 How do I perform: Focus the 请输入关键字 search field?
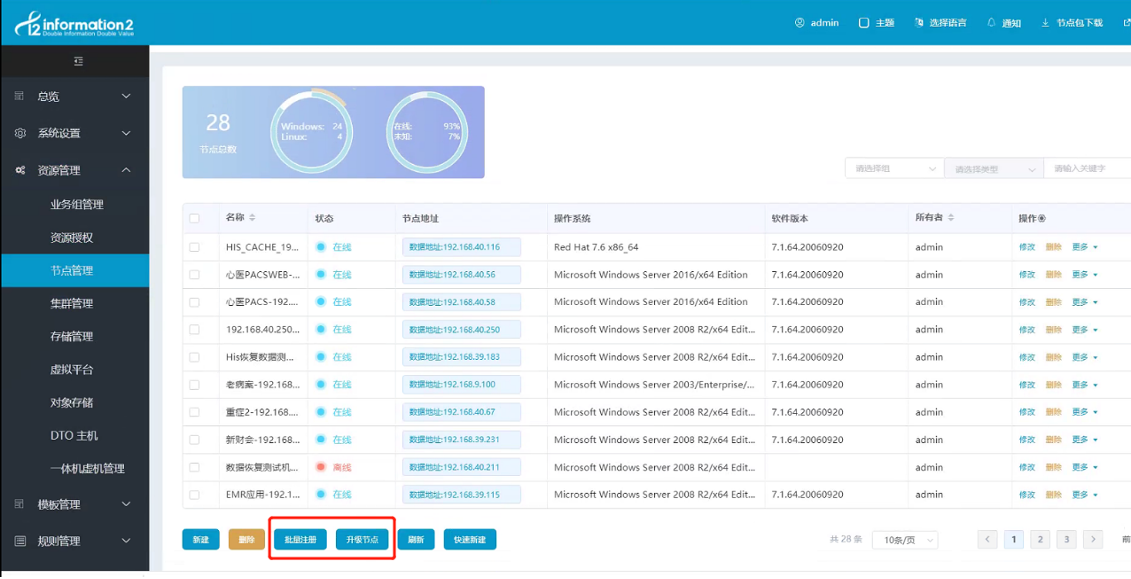tap(1087, 169)
